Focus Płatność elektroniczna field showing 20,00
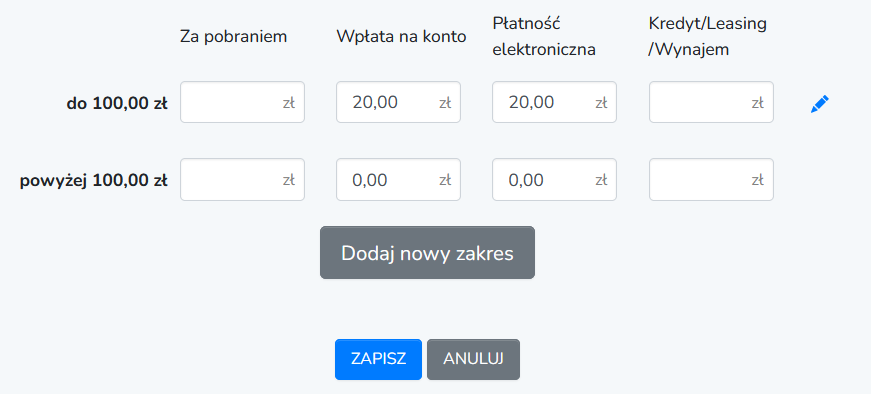The height and width of the screenshot is (394, 871). click(x=554, y=102)
